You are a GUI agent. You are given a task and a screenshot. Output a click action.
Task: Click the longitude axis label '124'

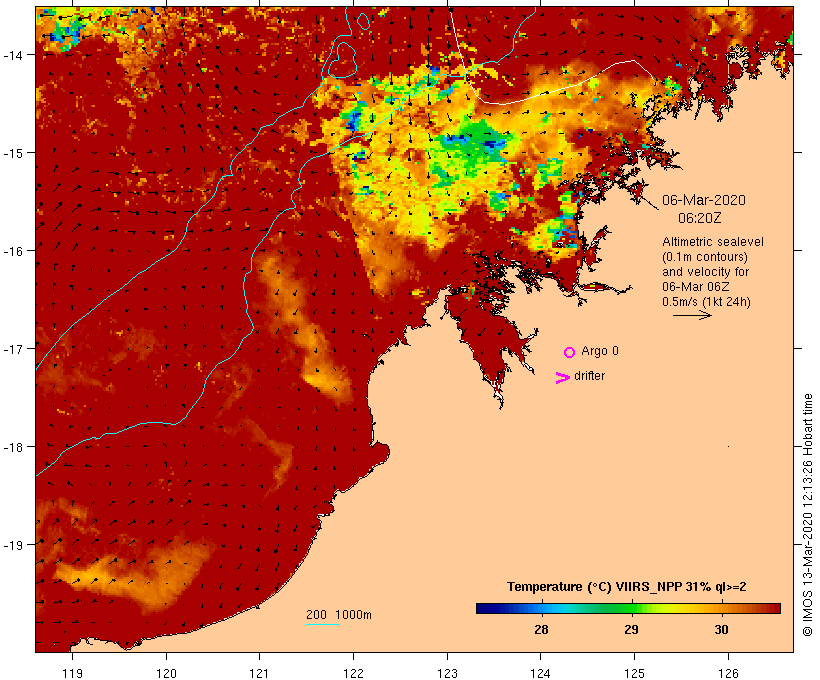pyautogui.click(x=540, y=673)
